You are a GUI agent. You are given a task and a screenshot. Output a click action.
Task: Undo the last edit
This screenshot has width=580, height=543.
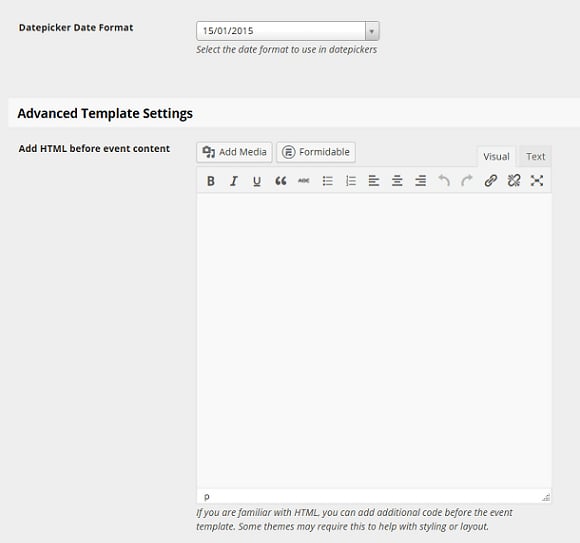[444, 181]
